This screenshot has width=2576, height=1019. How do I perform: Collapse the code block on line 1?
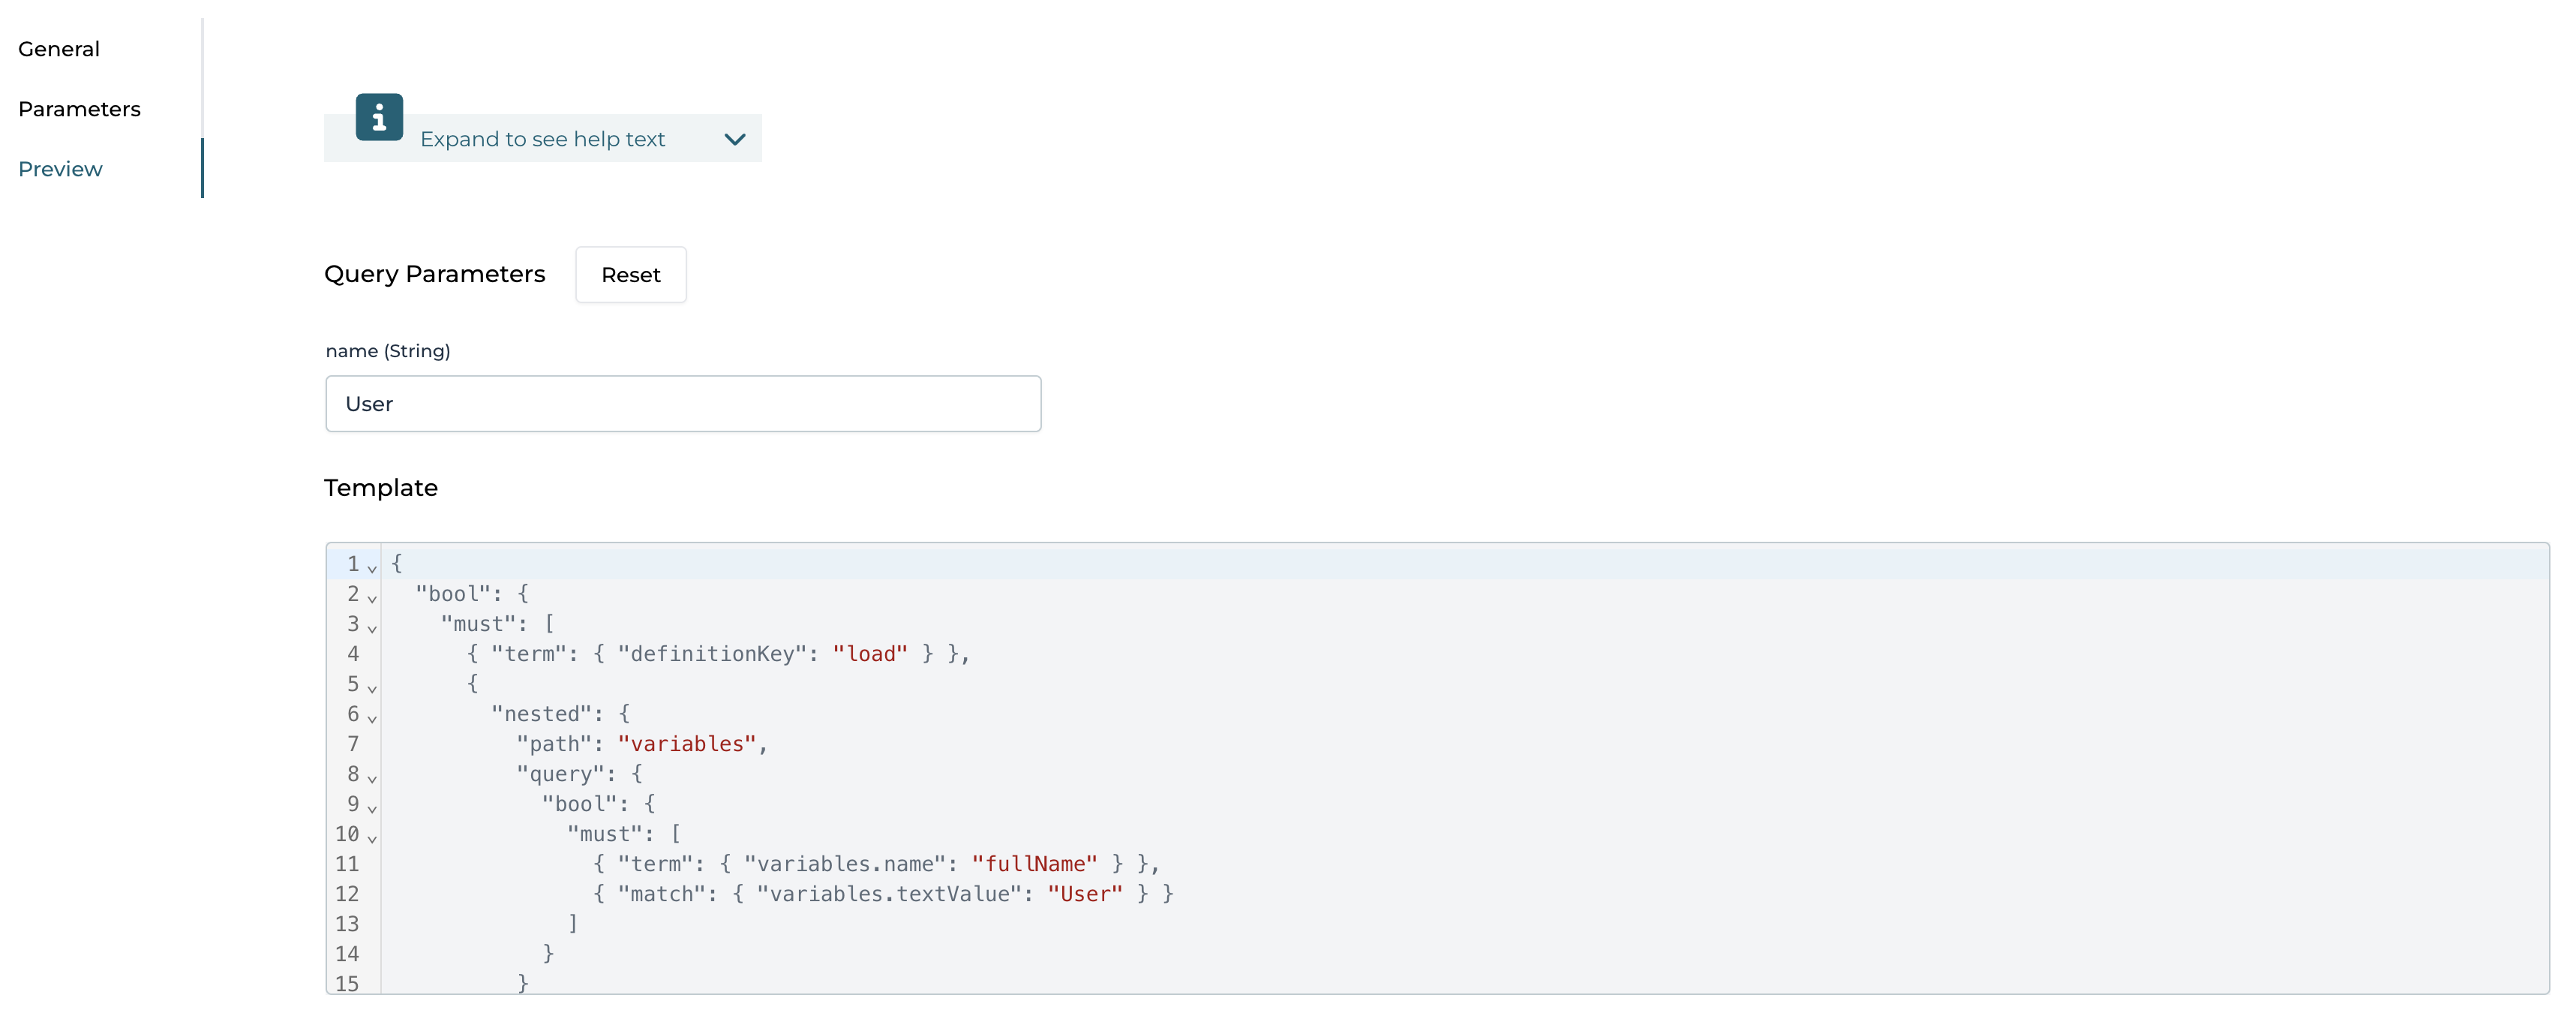tap(372, 568)
